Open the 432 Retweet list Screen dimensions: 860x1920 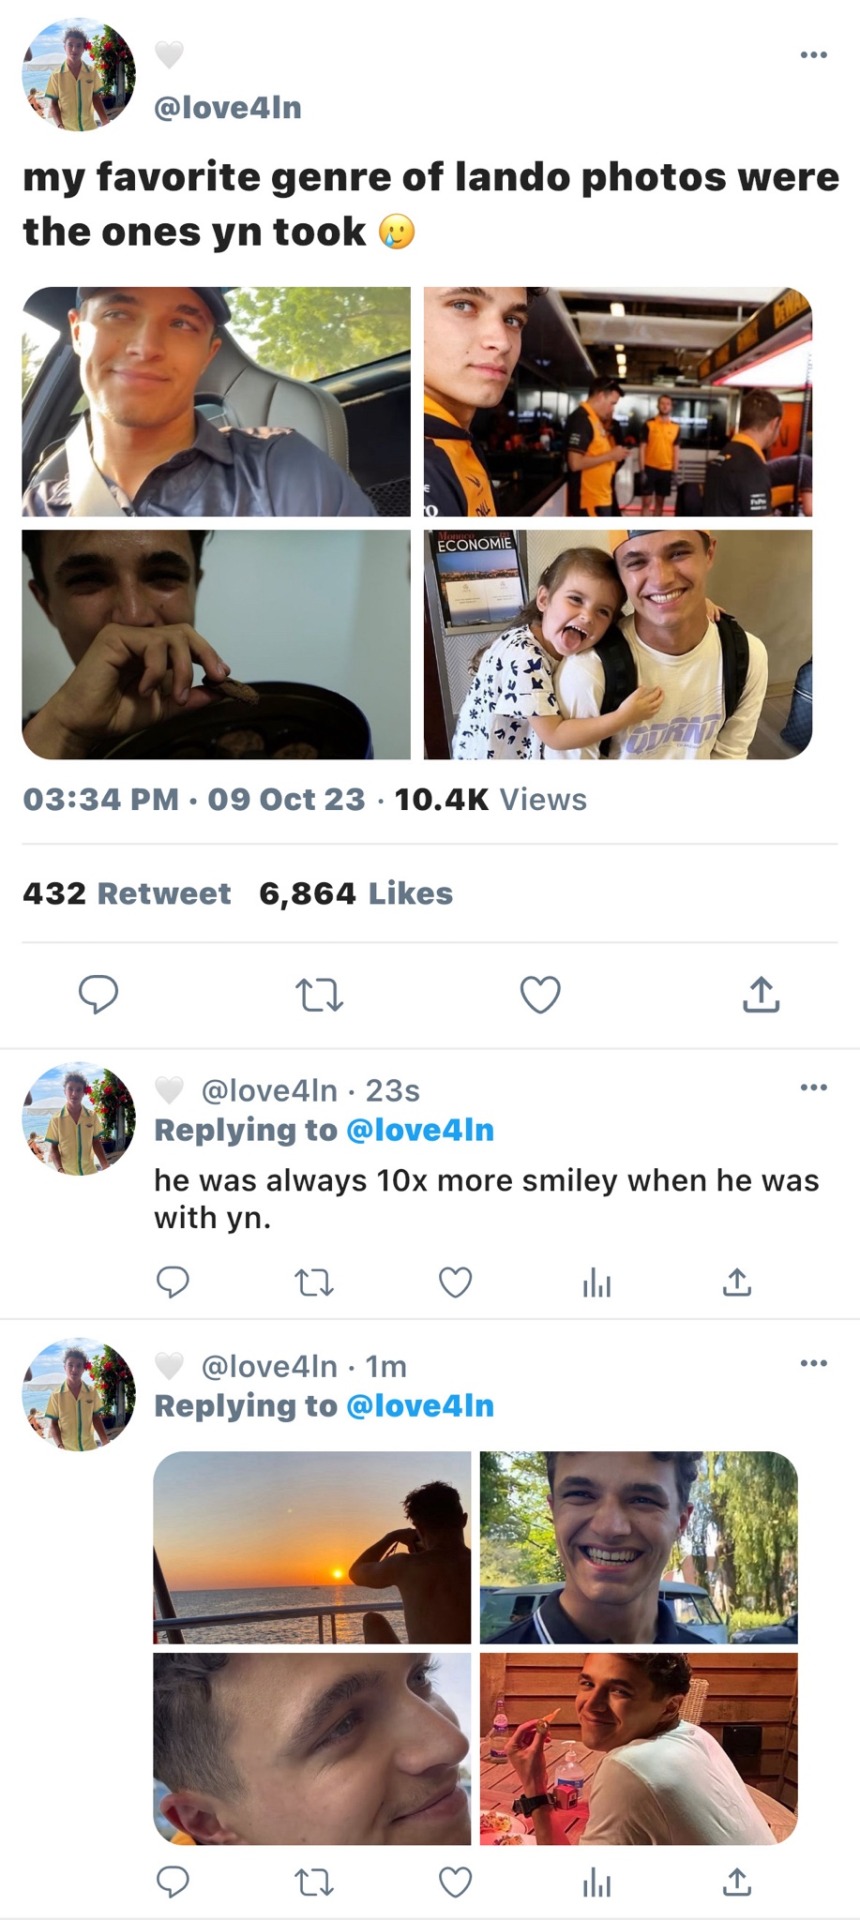127,893
